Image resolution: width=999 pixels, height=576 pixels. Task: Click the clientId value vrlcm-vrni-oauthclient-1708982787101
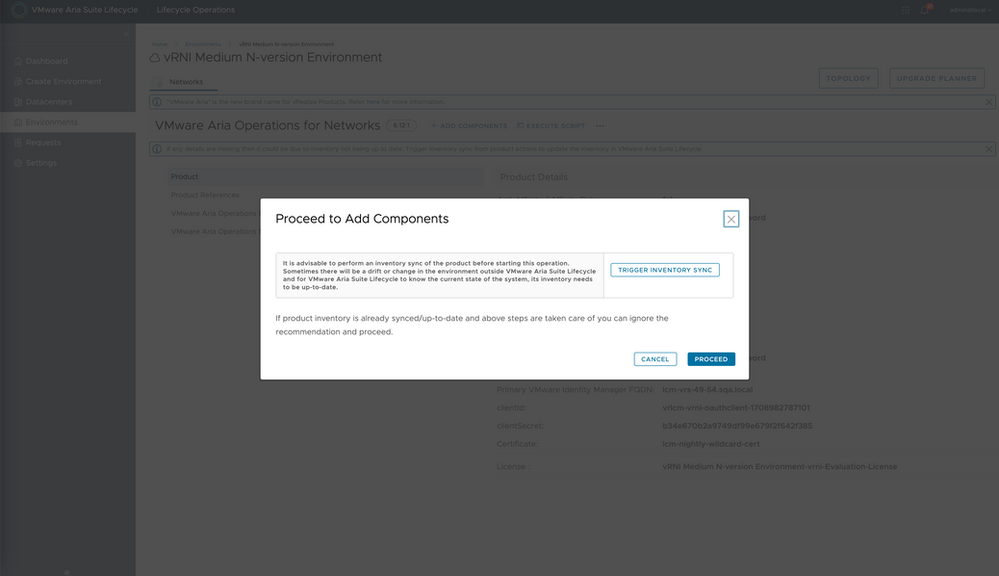tap(736, 408)
